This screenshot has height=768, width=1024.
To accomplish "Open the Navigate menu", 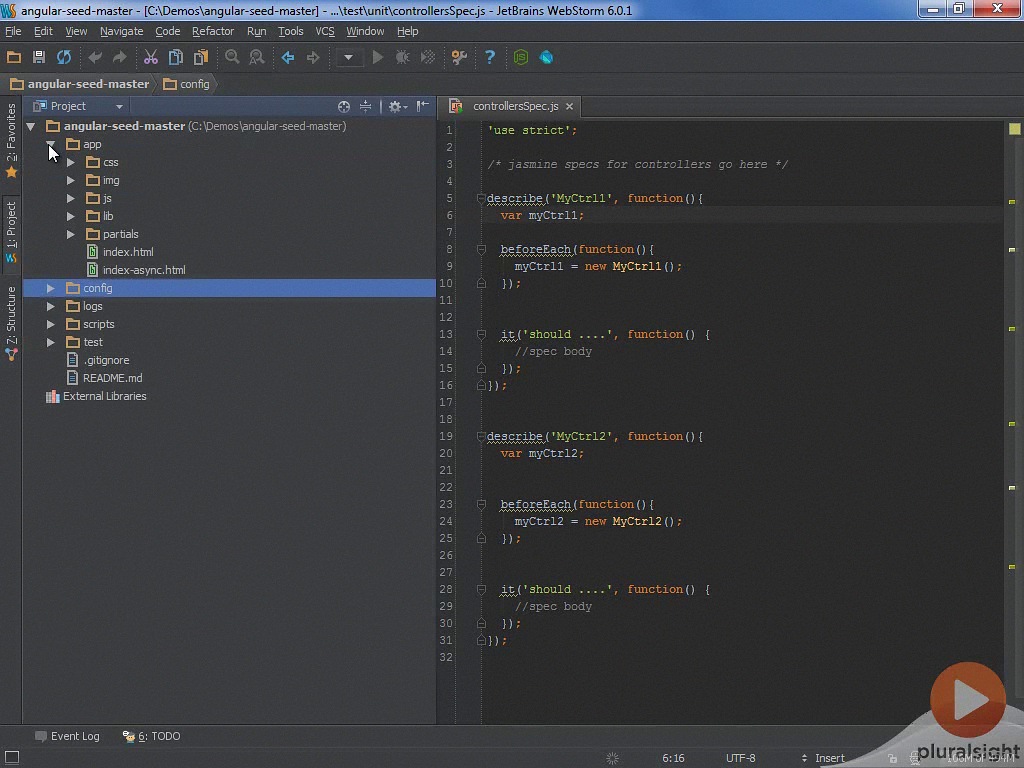I will click(x=121, y=31).
